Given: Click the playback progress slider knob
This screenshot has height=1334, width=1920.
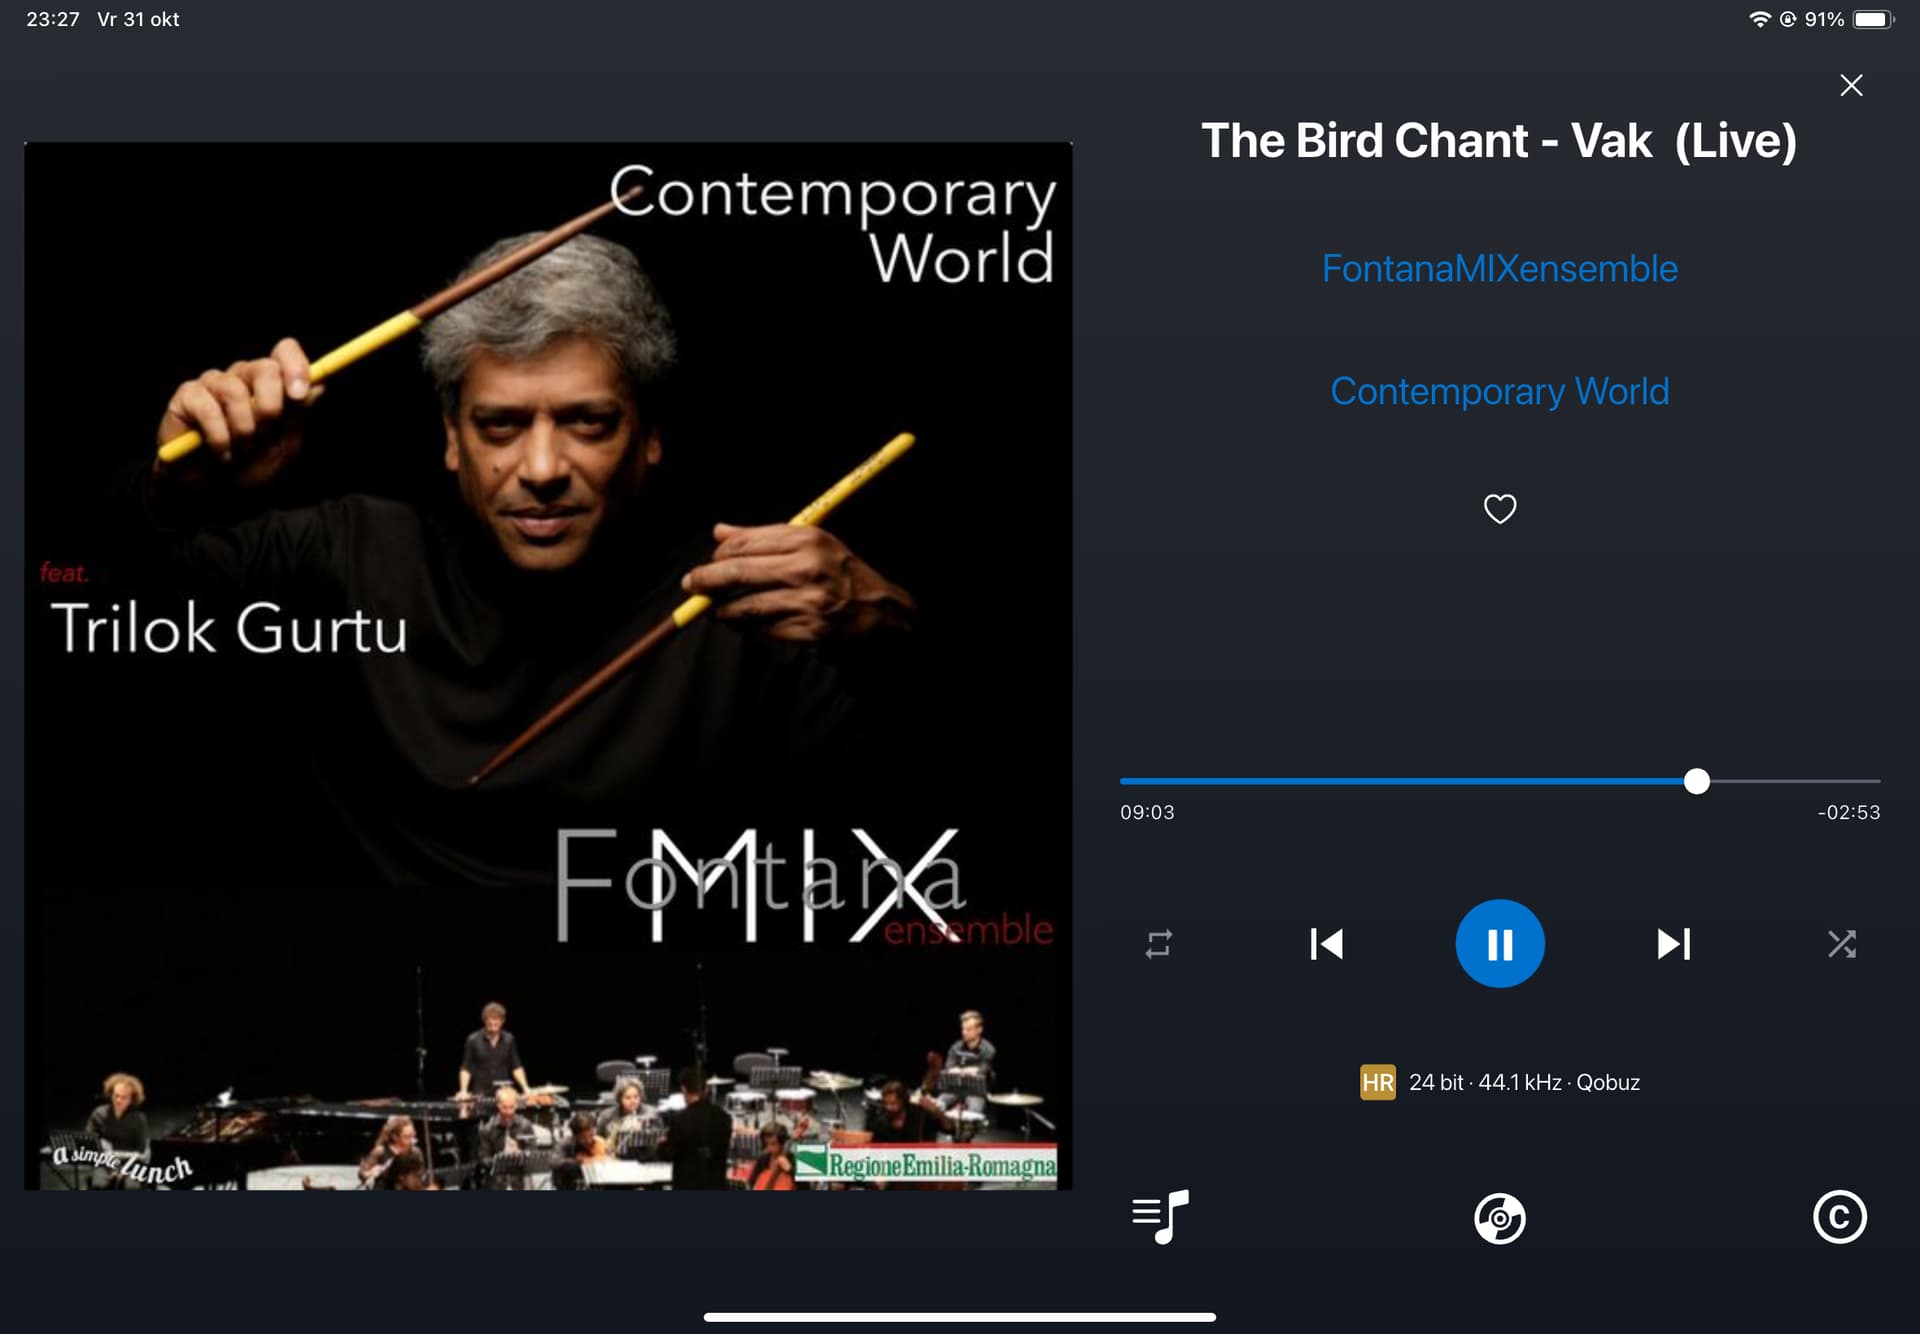Looking at the screenshot, I should point(1696,781).
